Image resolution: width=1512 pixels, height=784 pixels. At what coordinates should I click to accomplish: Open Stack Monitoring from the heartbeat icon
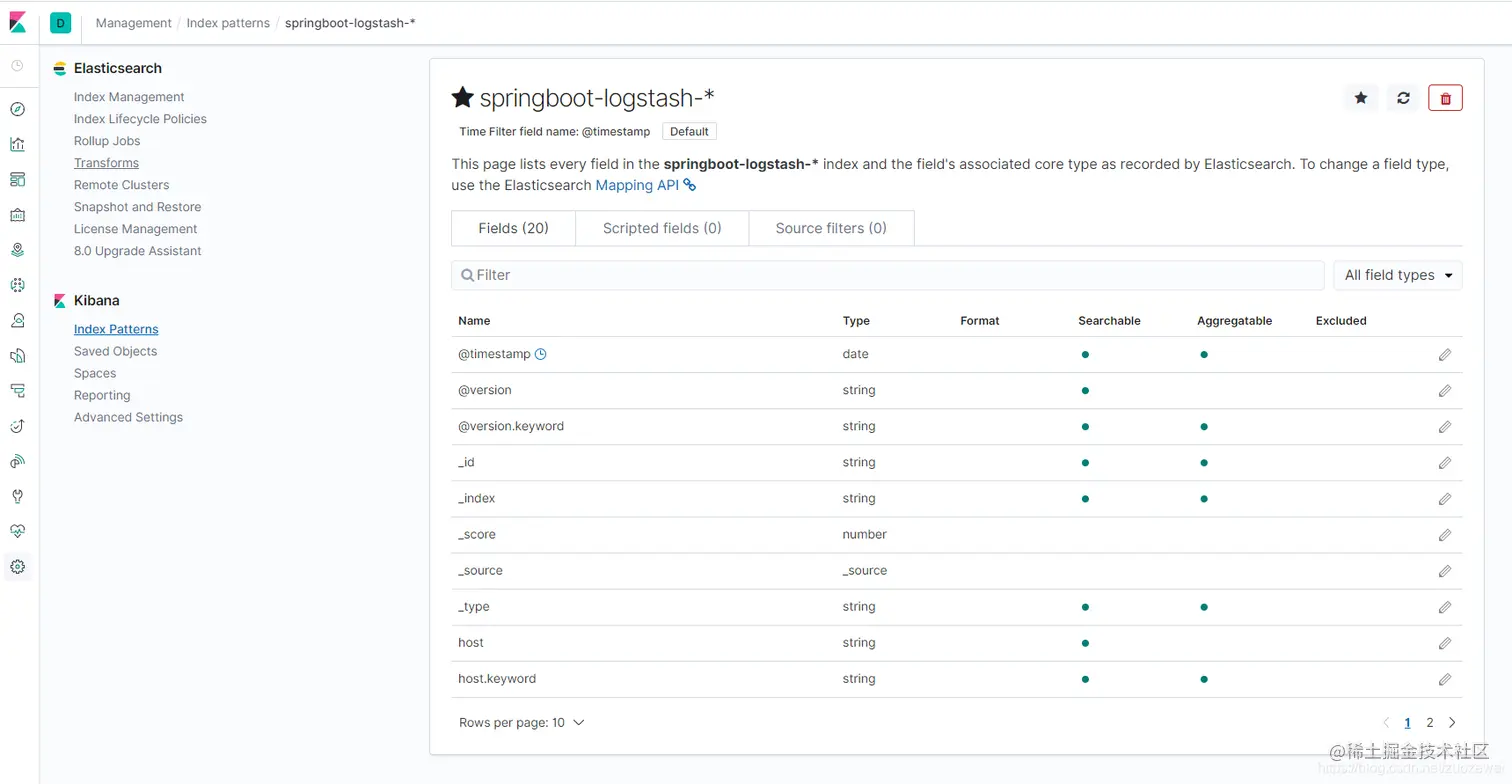(x=17, y=531)
